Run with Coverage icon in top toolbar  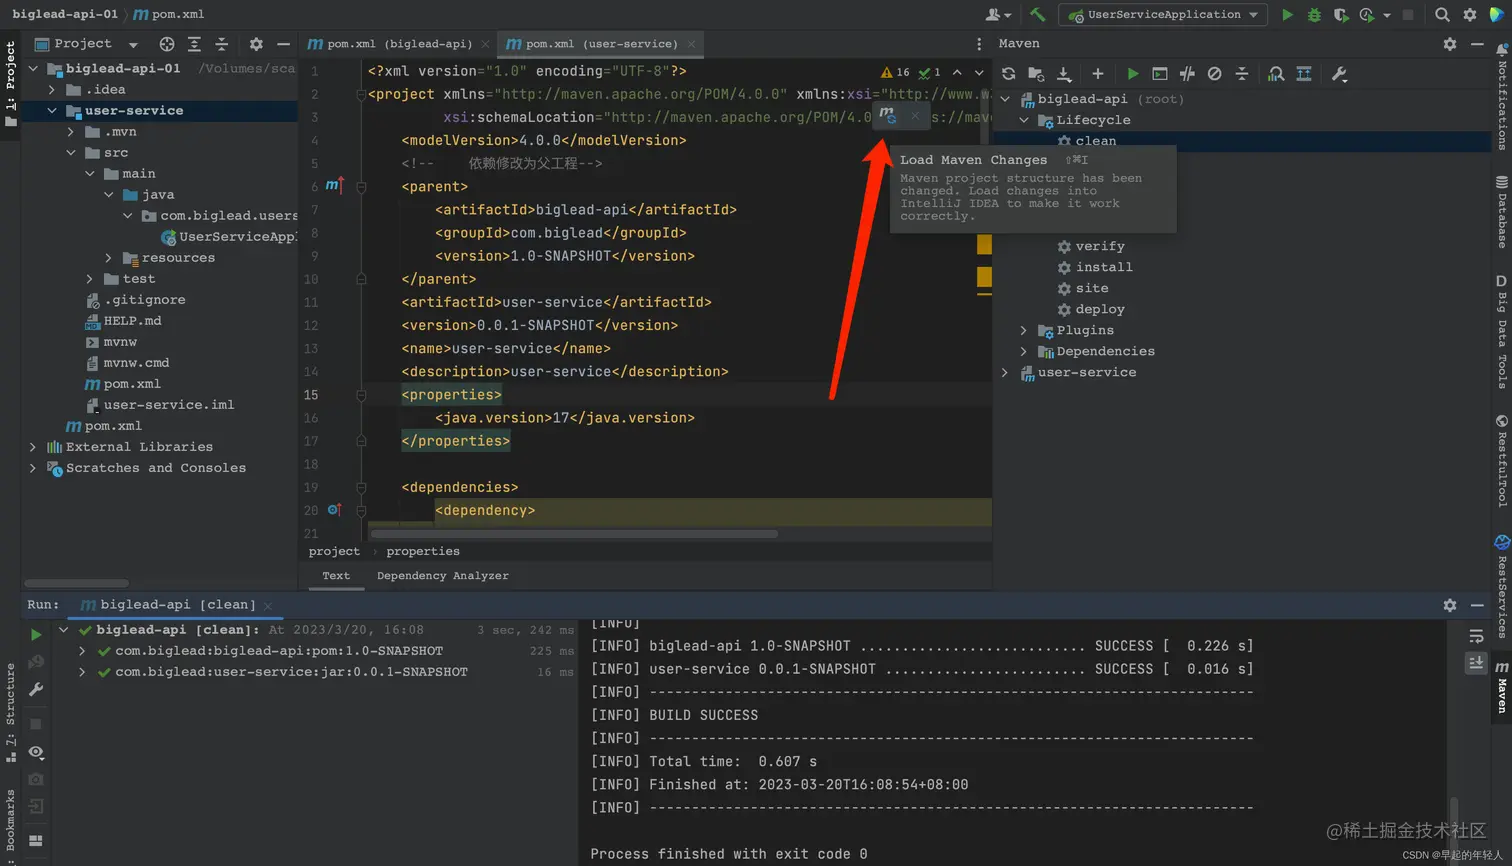(1341, 15)
